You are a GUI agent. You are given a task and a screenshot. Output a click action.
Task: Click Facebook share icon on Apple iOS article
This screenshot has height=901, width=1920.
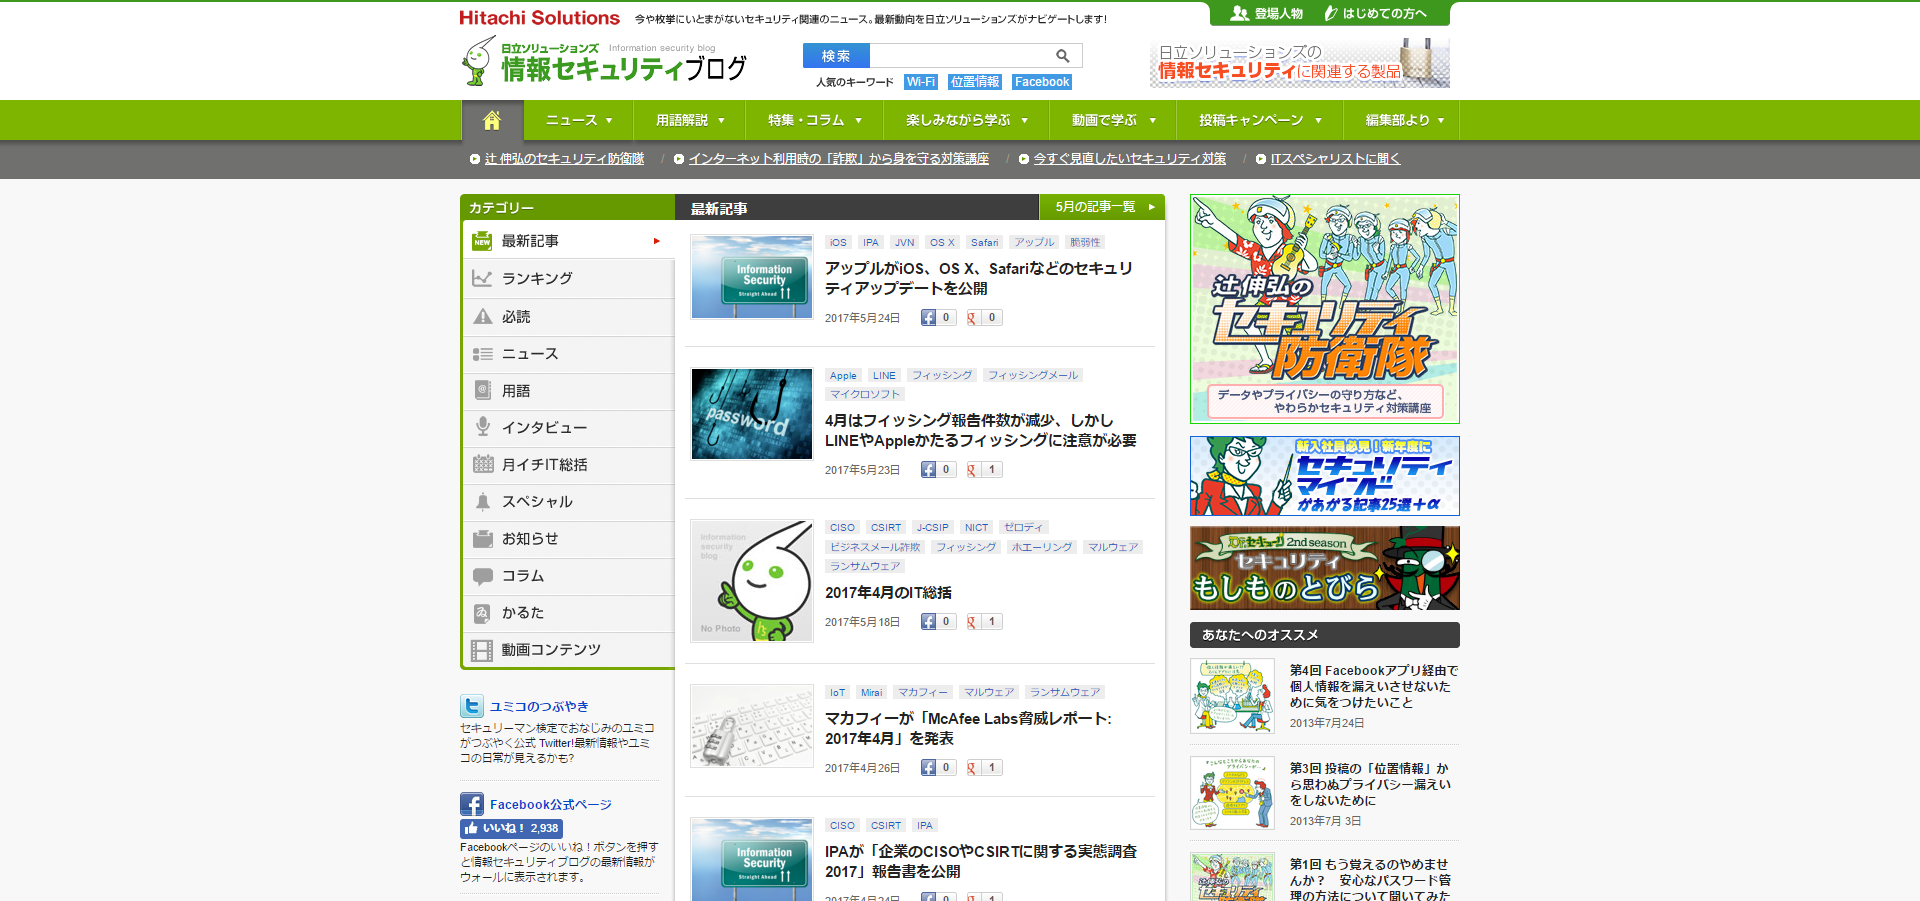click(929, 318)
